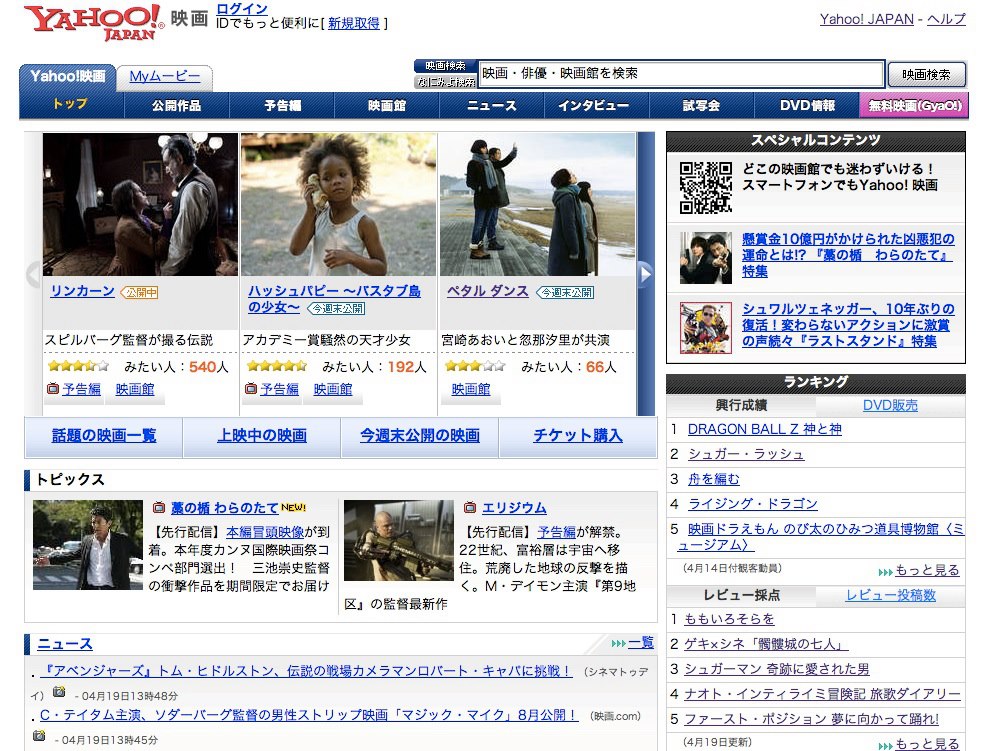This screenshot has width=1008, height=751.
Task: Click ラストスタンド special content thumbnail
Action: [705, 328]
